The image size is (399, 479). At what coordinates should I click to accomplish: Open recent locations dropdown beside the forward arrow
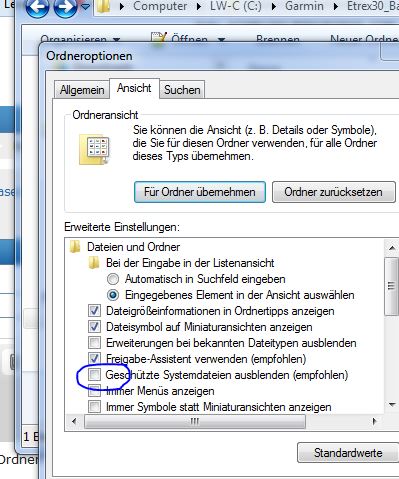[x=86, y=7]
